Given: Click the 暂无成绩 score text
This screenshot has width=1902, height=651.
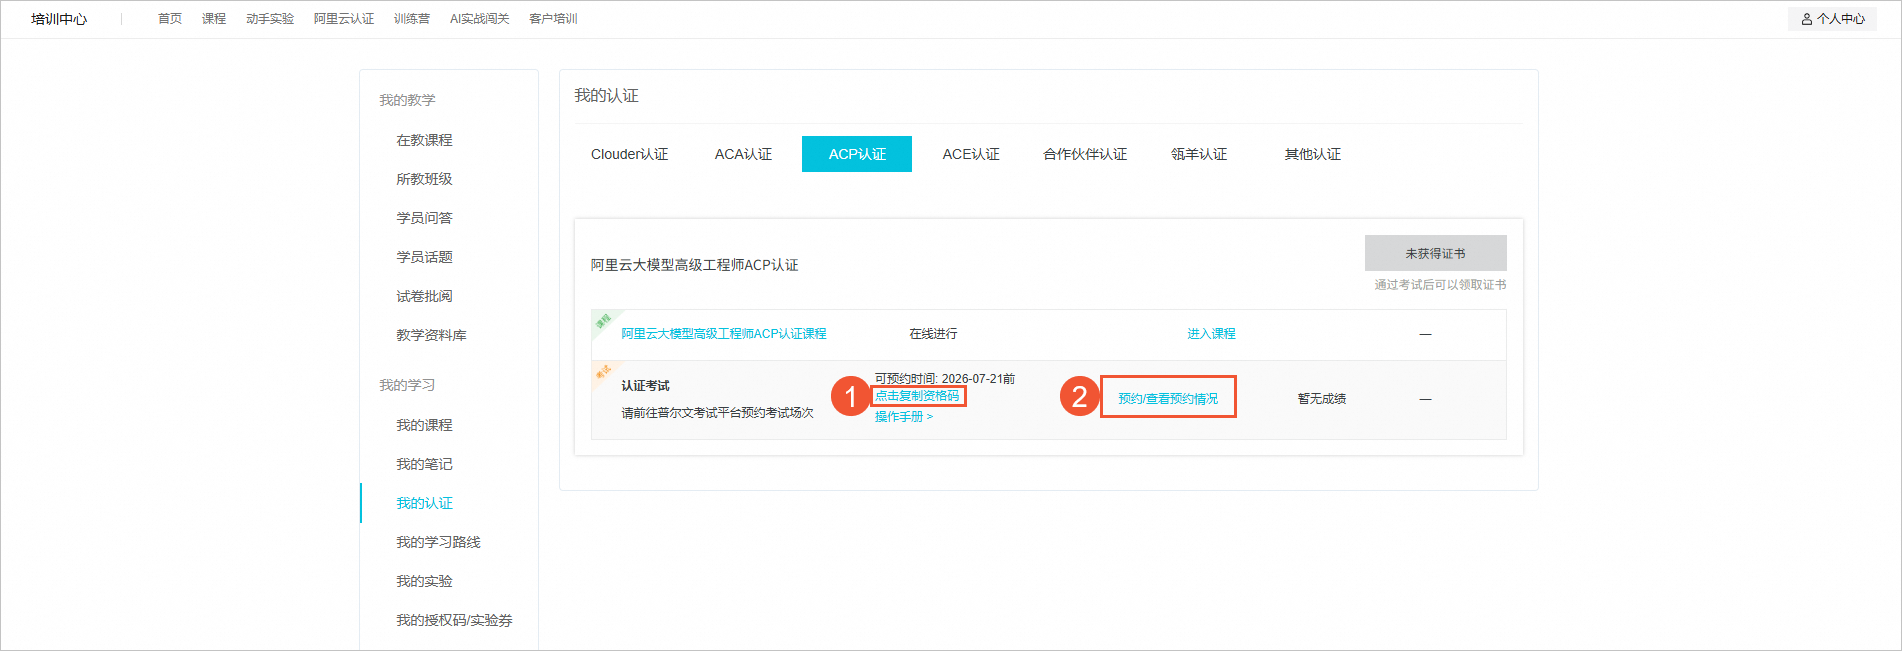Looking at the screenshot, I should click(1322, 398).
